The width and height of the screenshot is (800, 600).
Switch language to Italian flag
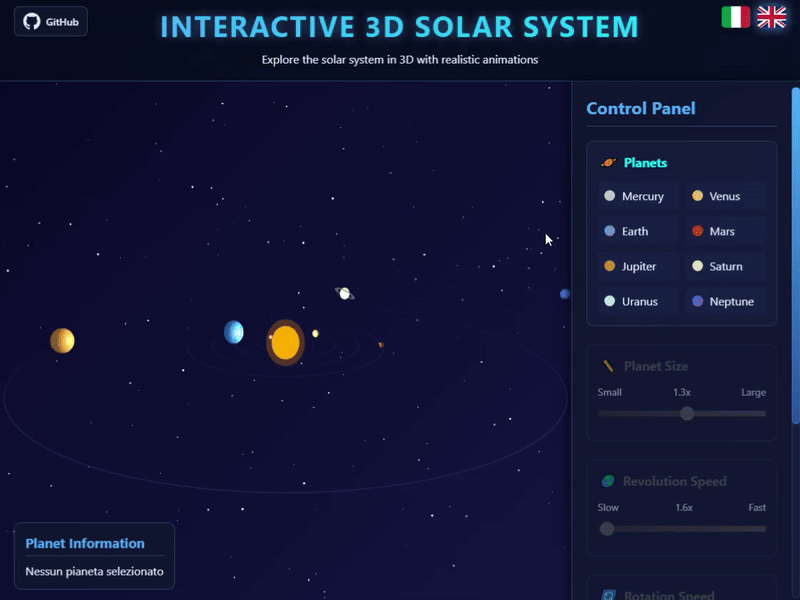pos(735,17)
